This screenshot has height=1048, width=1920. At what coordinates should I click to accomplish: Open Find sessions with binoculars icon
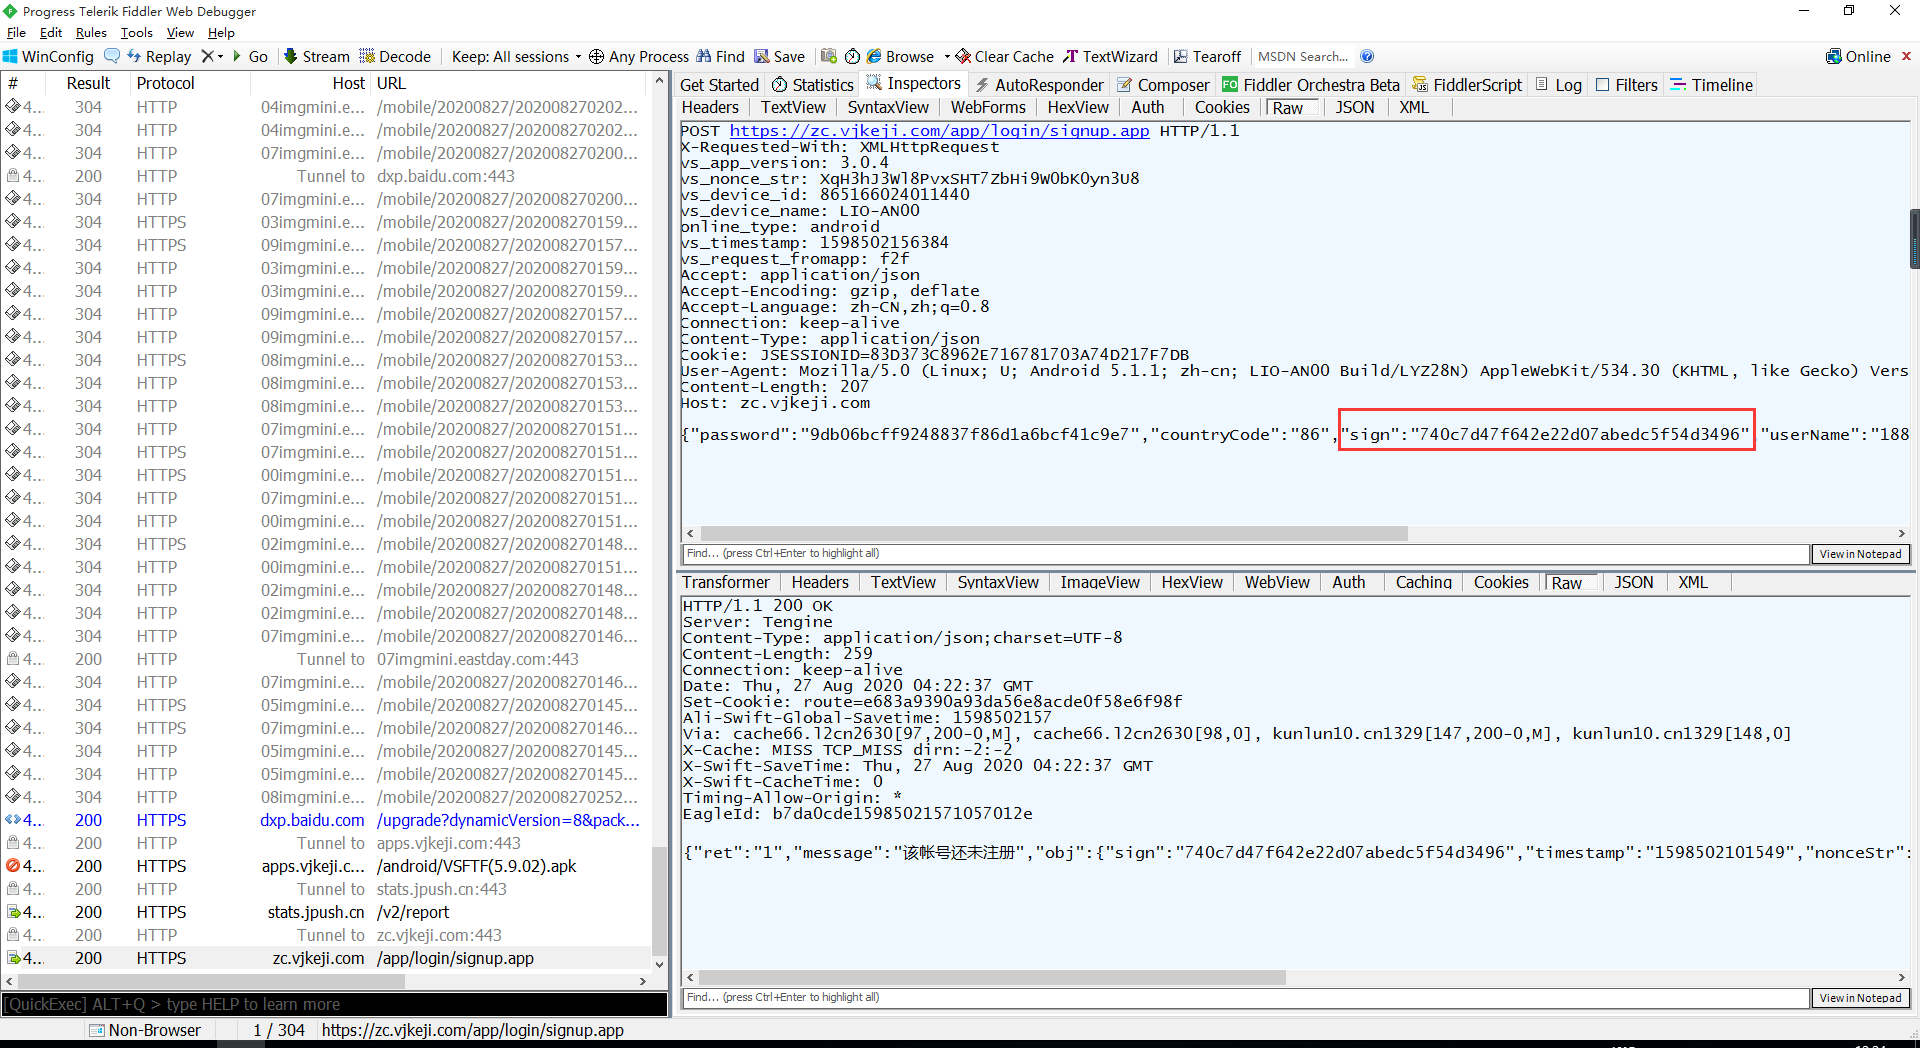[721, 57]
